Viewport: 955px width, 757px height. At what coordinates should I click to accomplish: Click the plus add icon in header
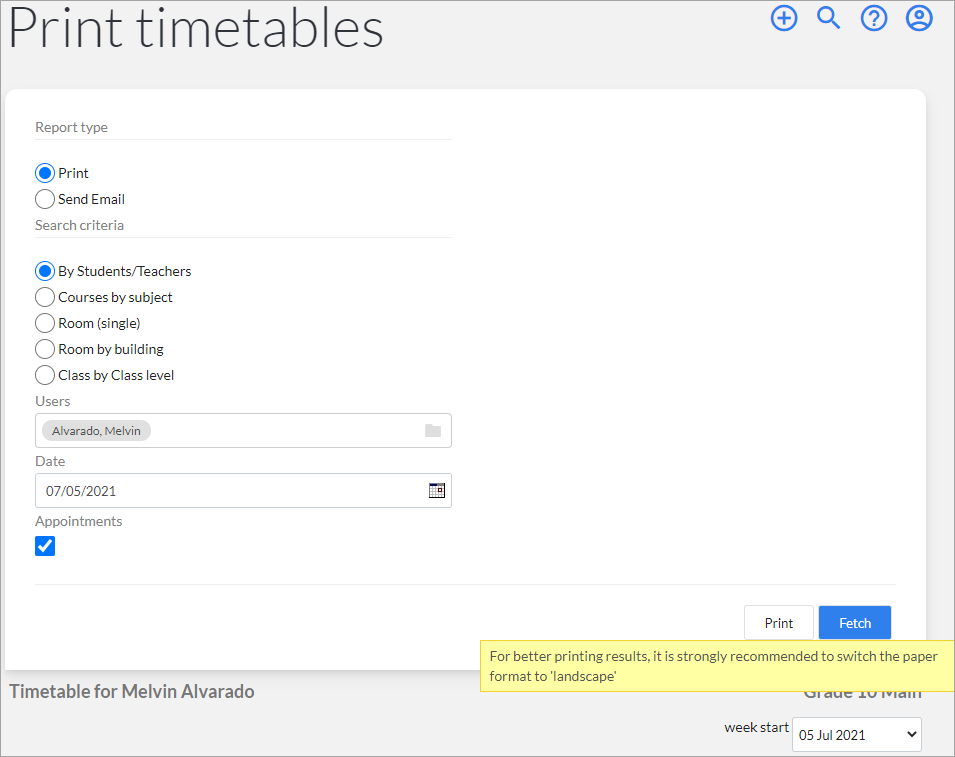click(x=784, y=18)
